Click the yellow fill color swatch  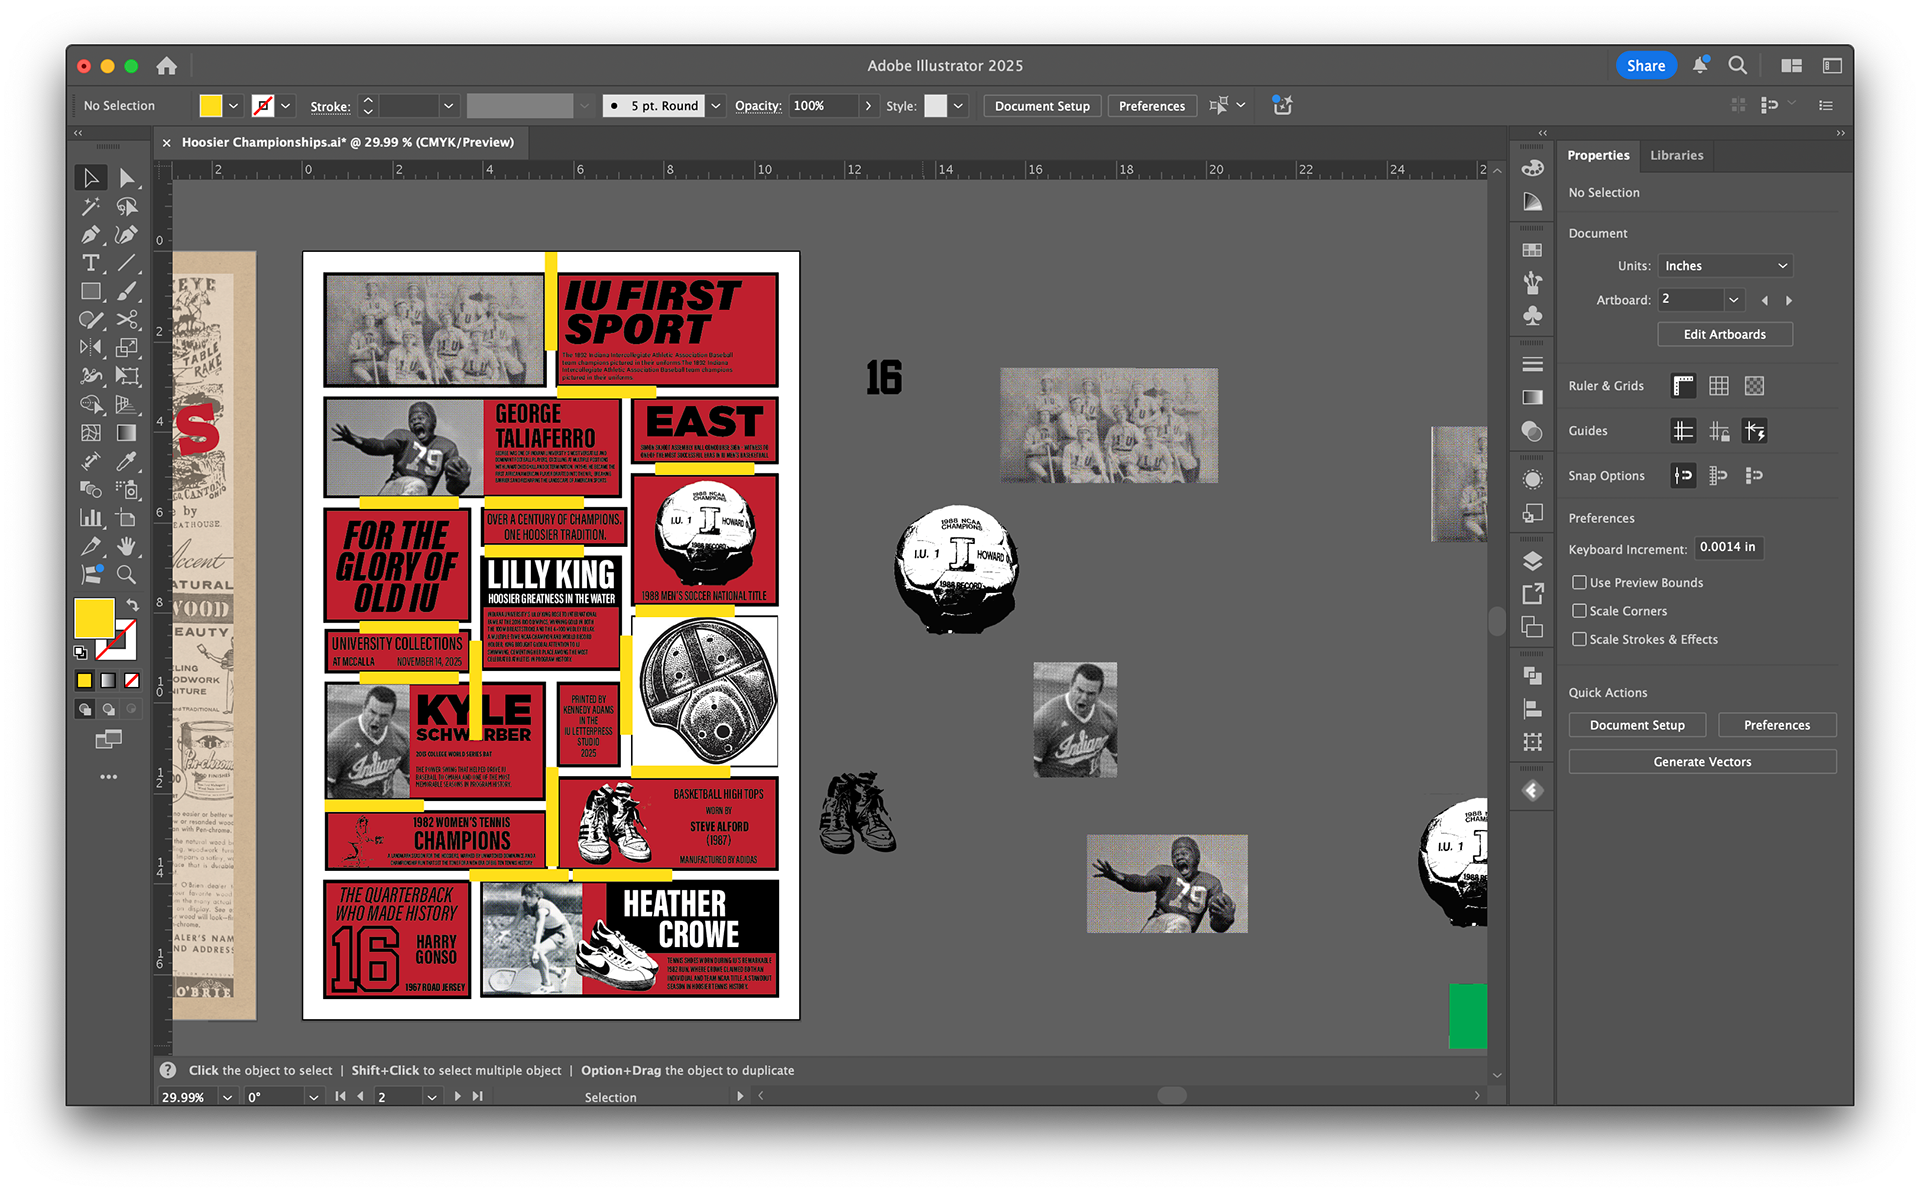[95, 620]
